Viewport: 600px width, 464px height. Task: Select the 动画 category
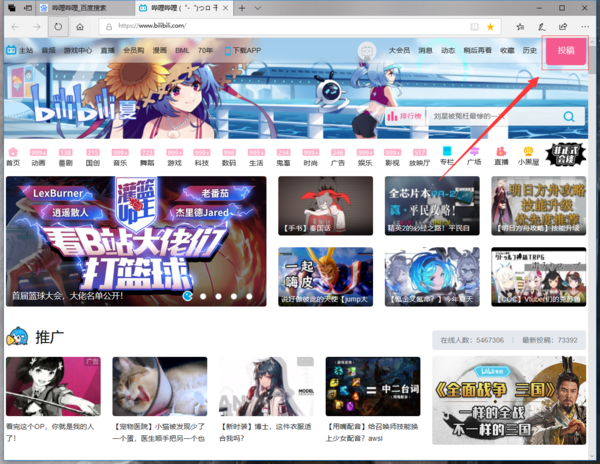(38, 157)
